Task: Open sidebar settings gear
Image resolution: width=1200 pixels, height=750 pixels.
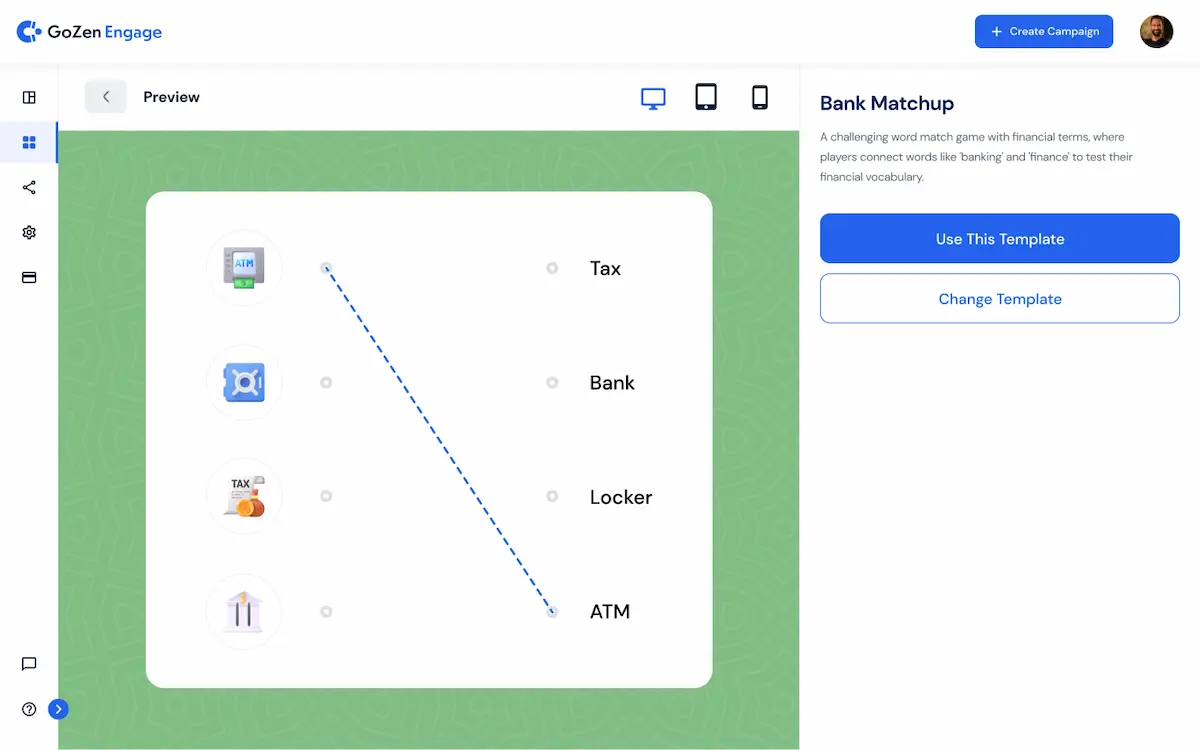Action: [28, 232]
